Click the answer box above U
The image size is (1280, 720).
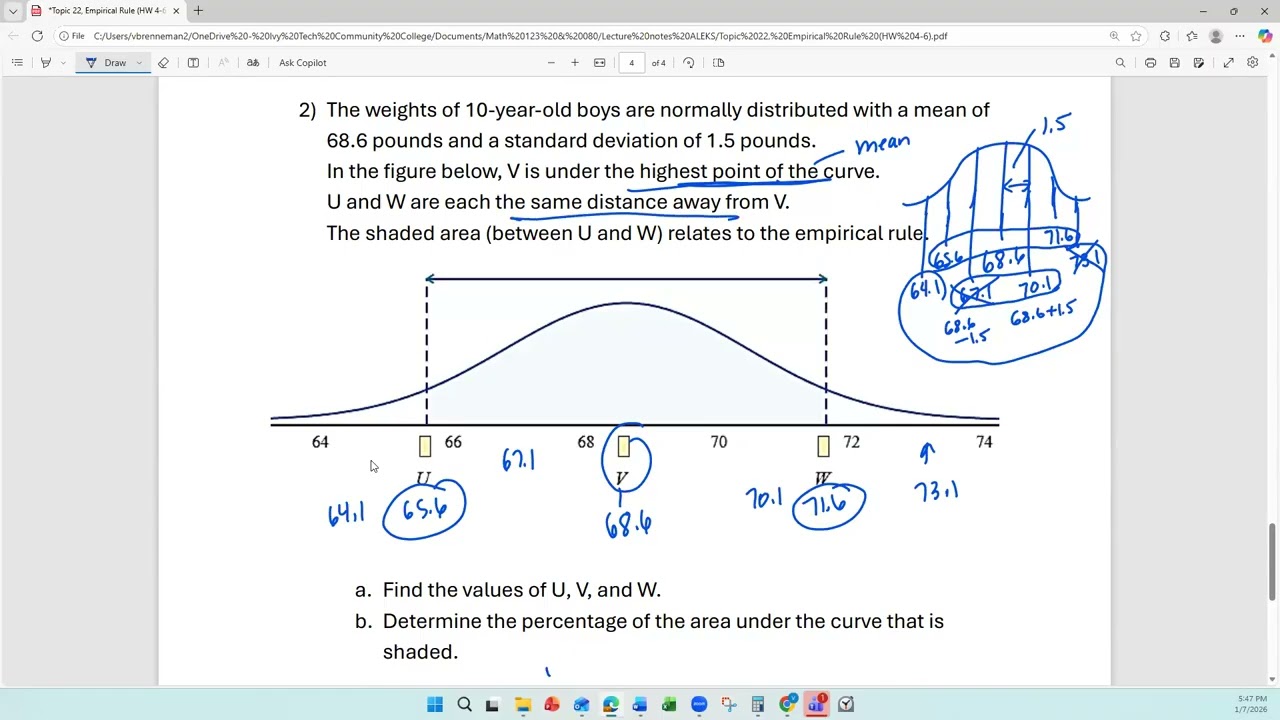coord(425,446)
